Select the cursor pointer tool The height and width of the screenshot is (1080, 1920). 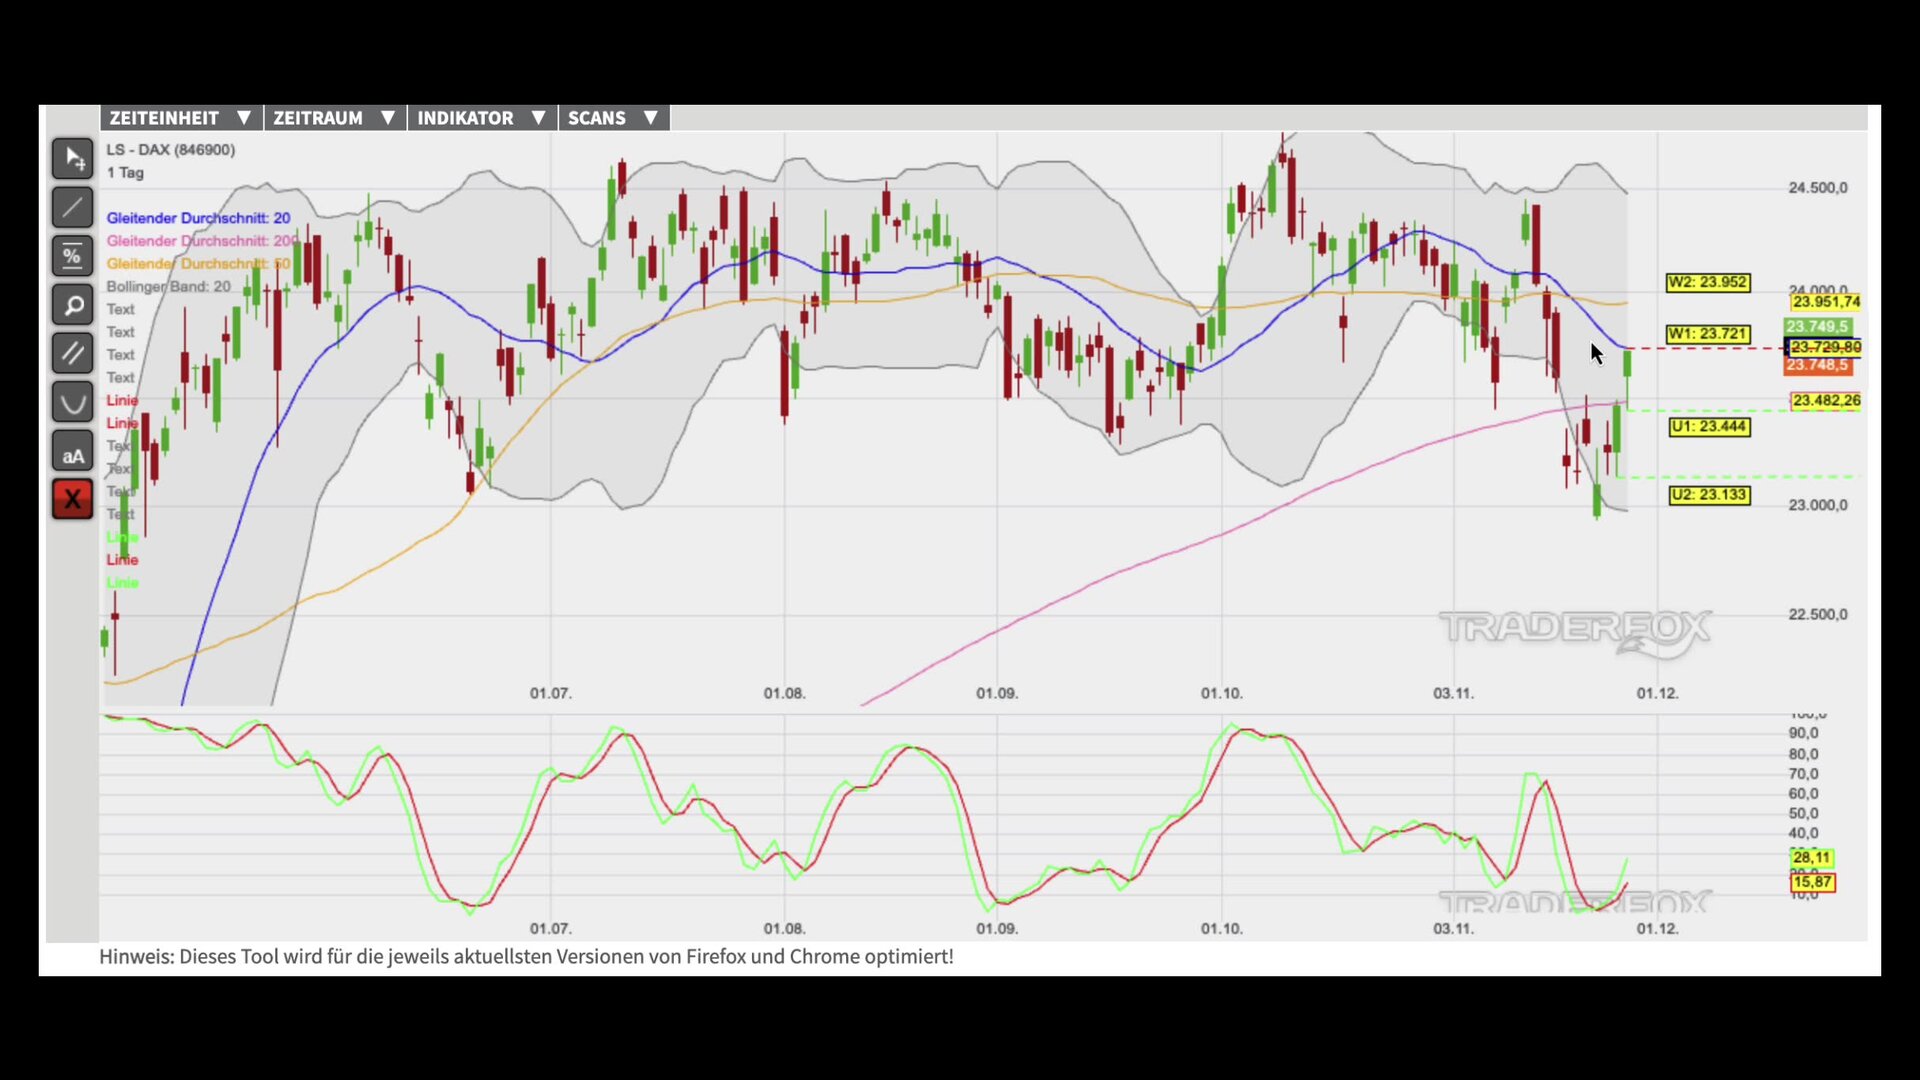click(x=73, y=159)
